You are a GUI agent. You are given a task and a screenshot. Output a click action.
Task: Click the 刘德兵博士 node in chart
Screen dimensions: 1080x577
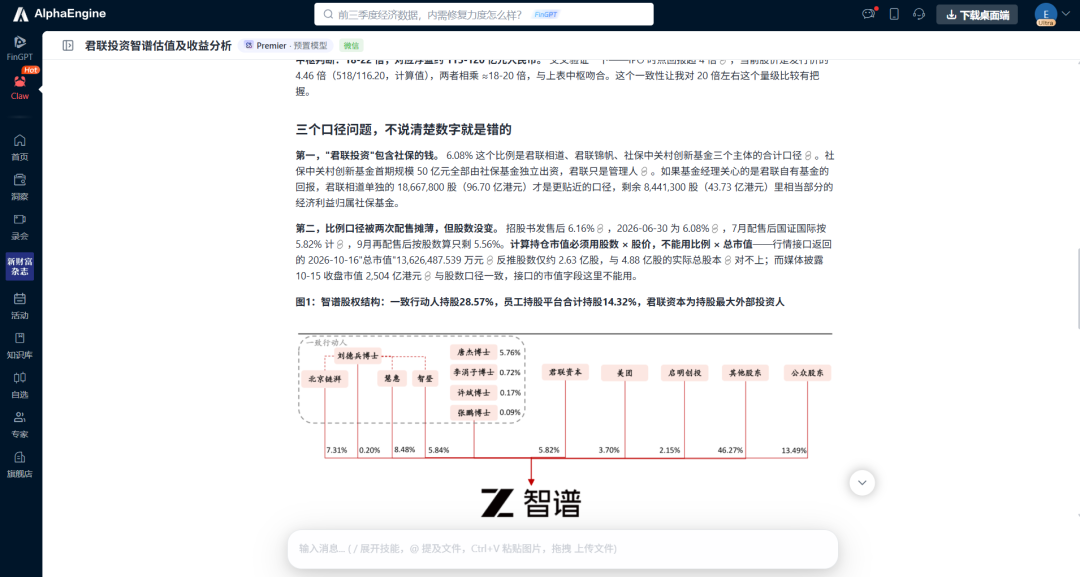(357, 356)
